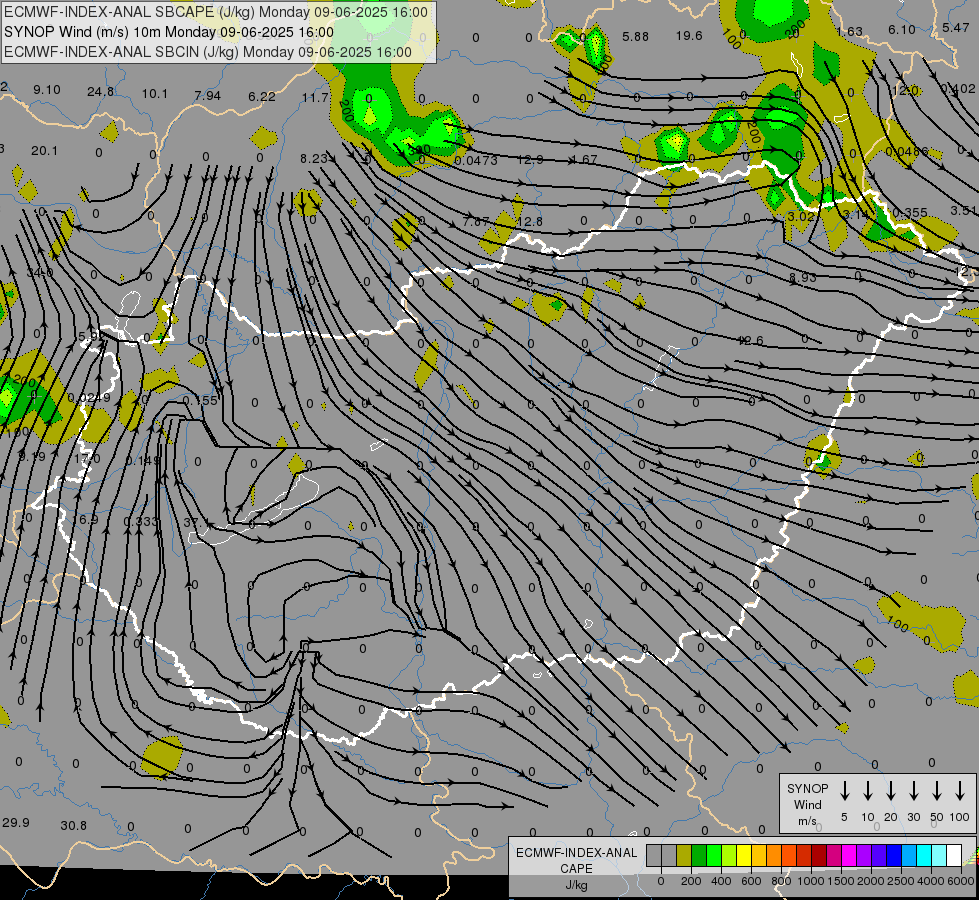
Task: Click the 200 tick label on the CAPE scale
Action: click(691, 881)
